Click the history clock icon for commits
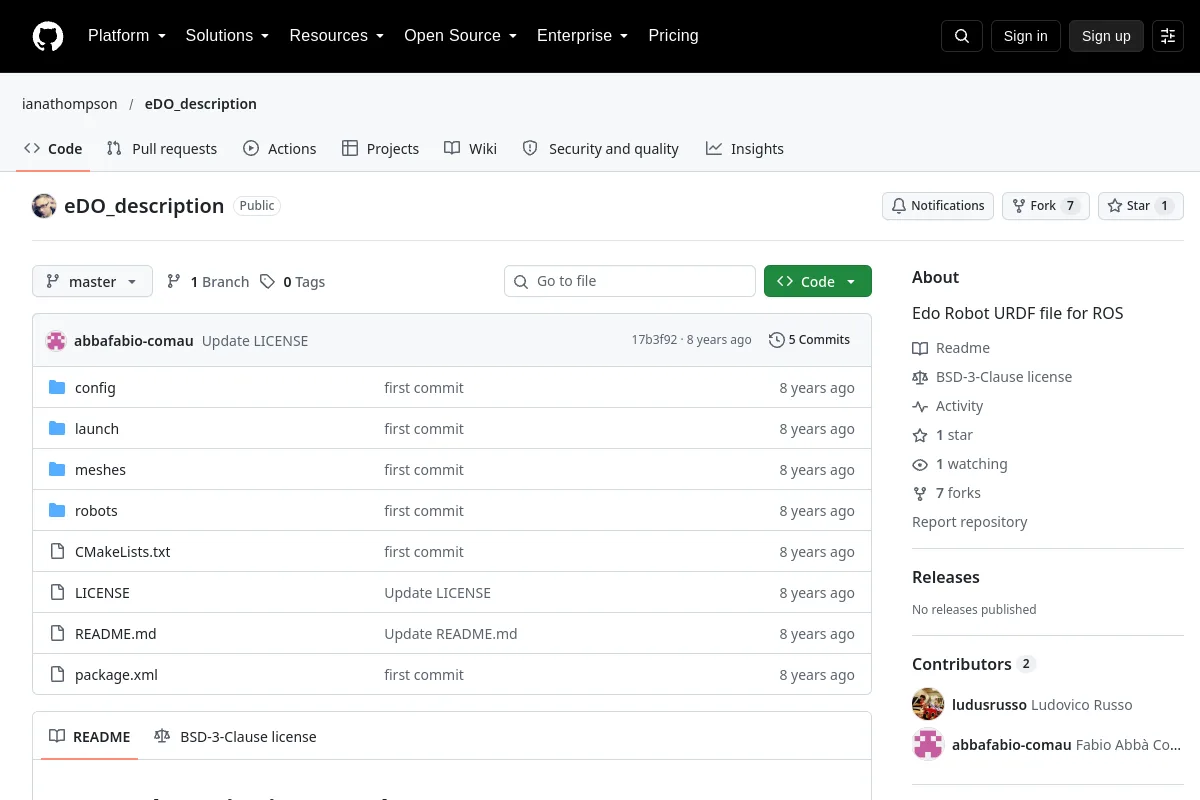Image resolution: width=1200 pixels, height=800 pixels. 776,340
